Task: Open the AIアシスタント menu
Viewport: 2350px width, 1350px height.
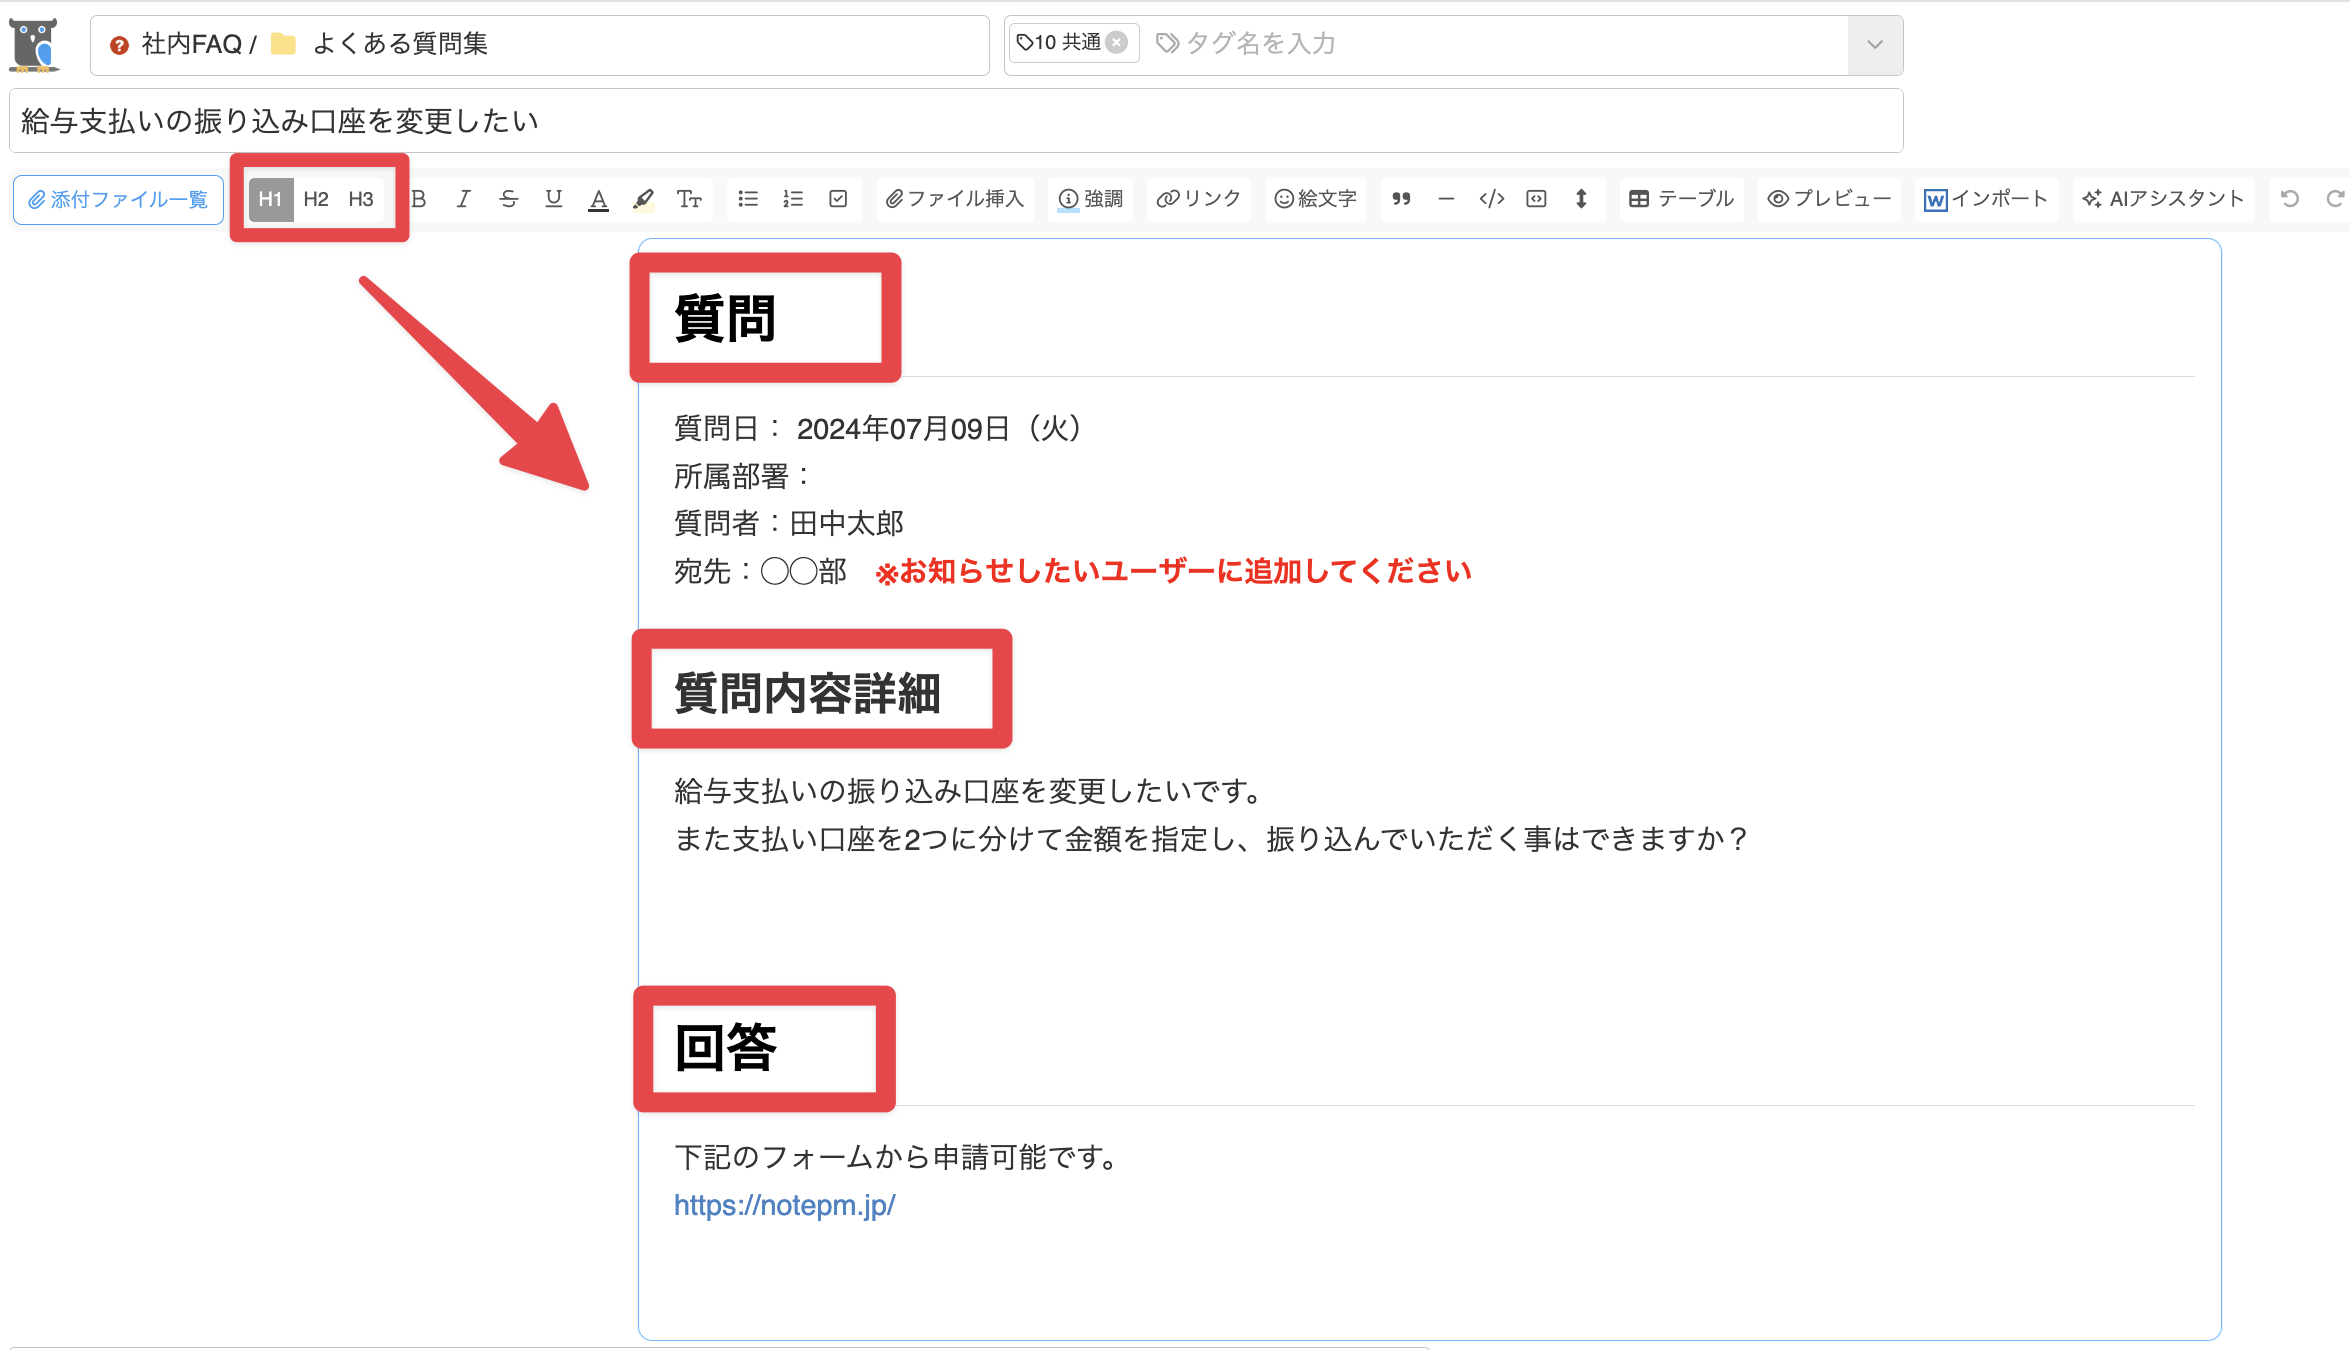Action: (x=2163, y=199)
